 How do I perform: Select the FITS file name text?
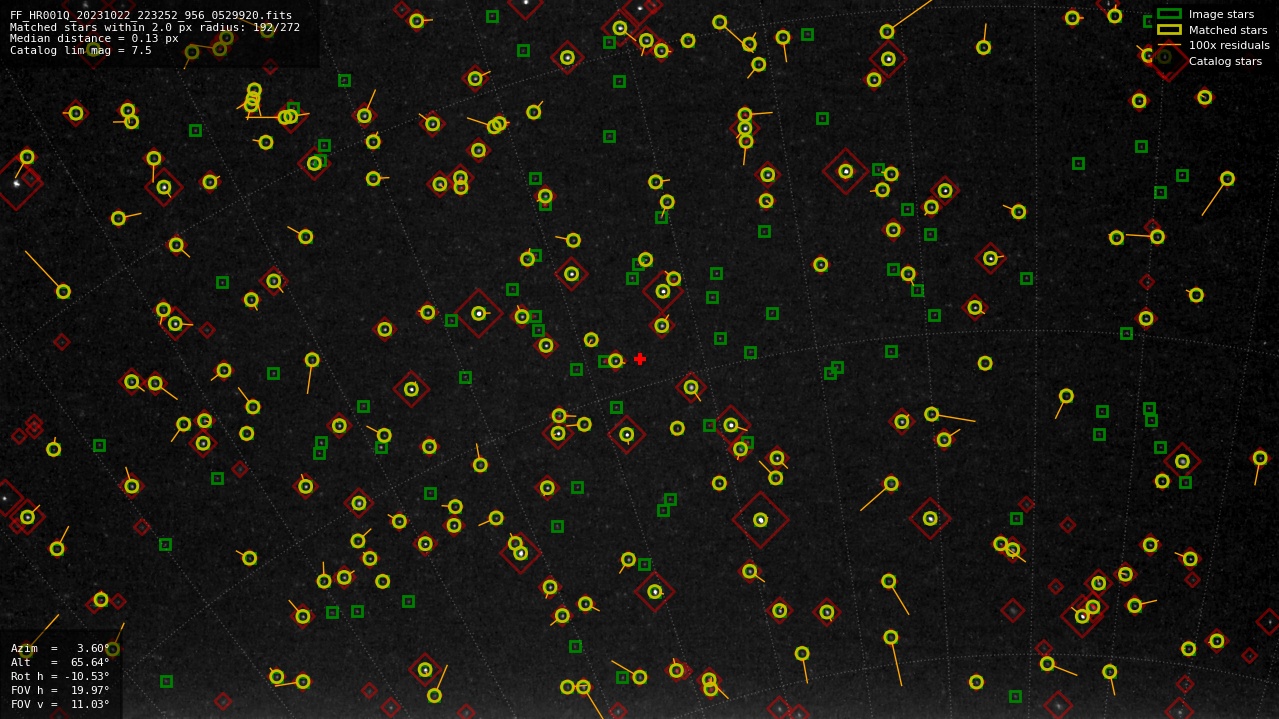151,15
